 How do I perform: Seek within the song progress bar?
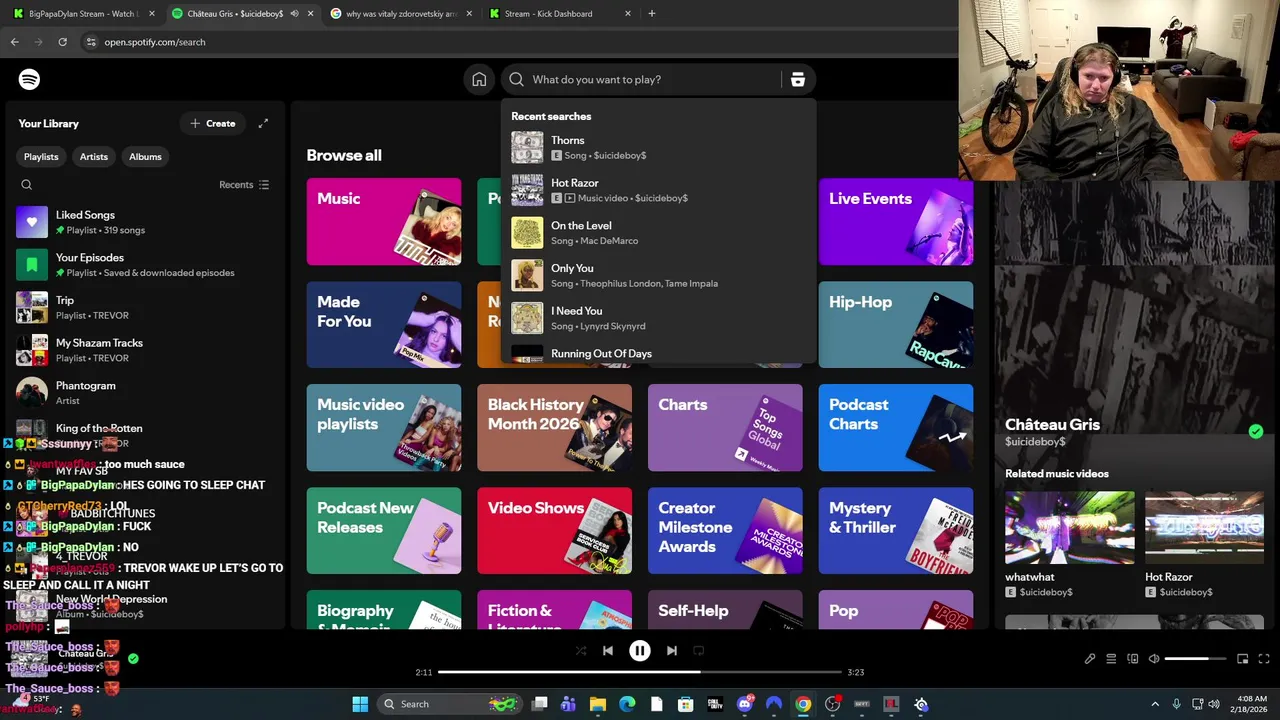tap(640, 672)
